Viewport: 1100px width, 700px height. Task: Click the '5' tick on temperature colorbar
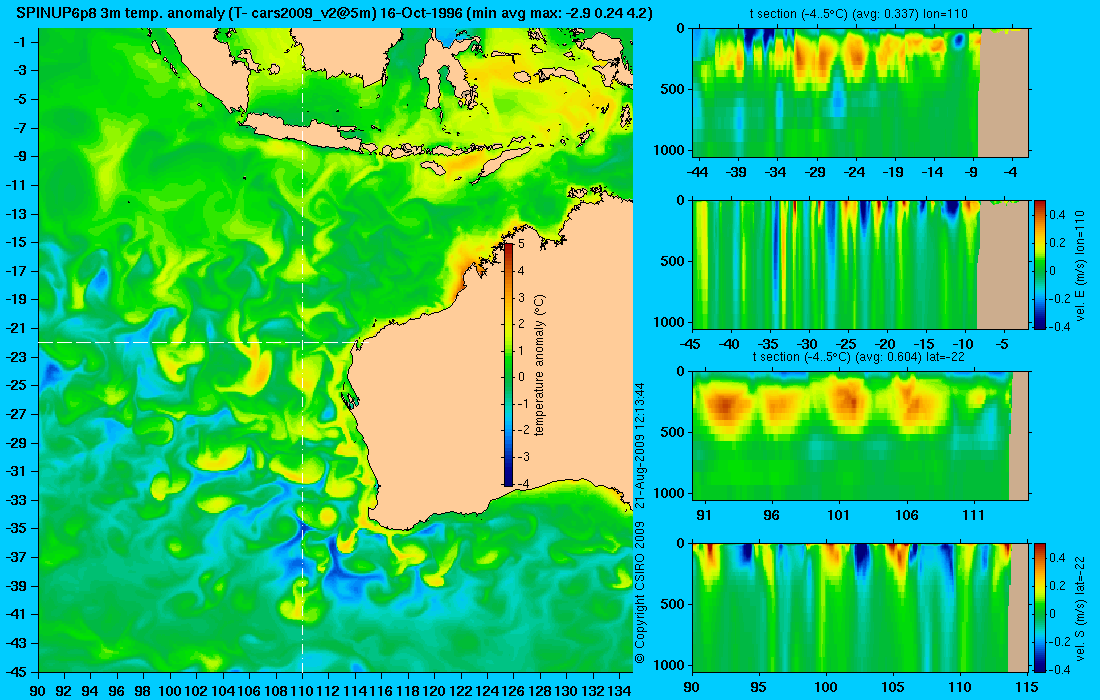521,244
